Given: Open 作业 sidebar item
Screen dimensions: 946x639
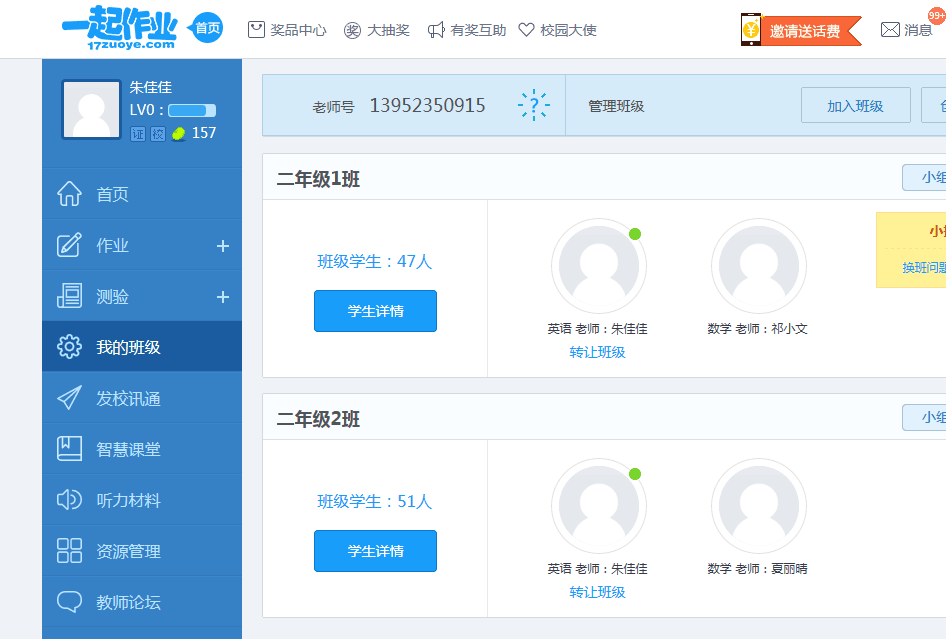Looking at the screenshot, I should [142, 246].
